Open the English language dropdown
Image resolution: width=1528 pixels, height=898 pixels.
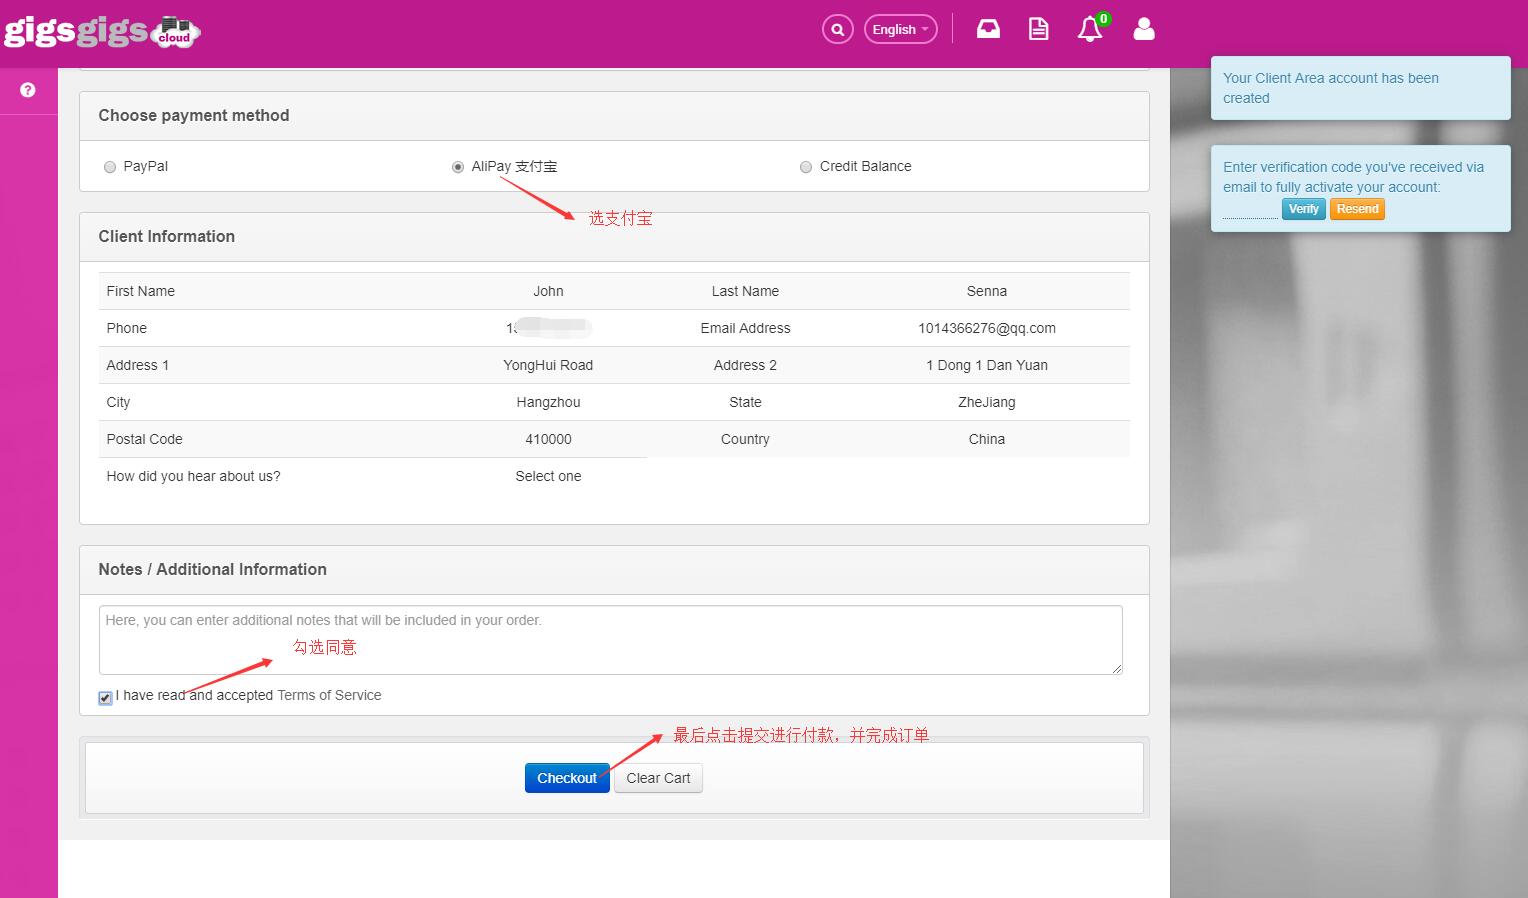click(900, 29)
